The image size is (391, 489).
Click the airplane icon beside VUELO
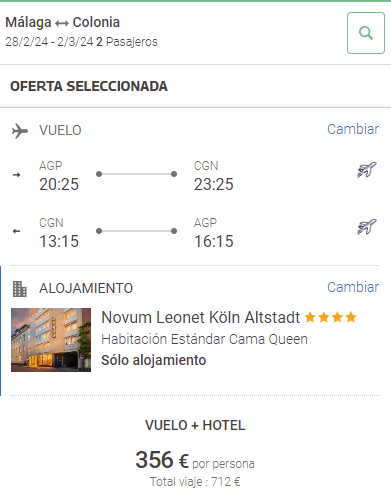click(x=20, y=131)
